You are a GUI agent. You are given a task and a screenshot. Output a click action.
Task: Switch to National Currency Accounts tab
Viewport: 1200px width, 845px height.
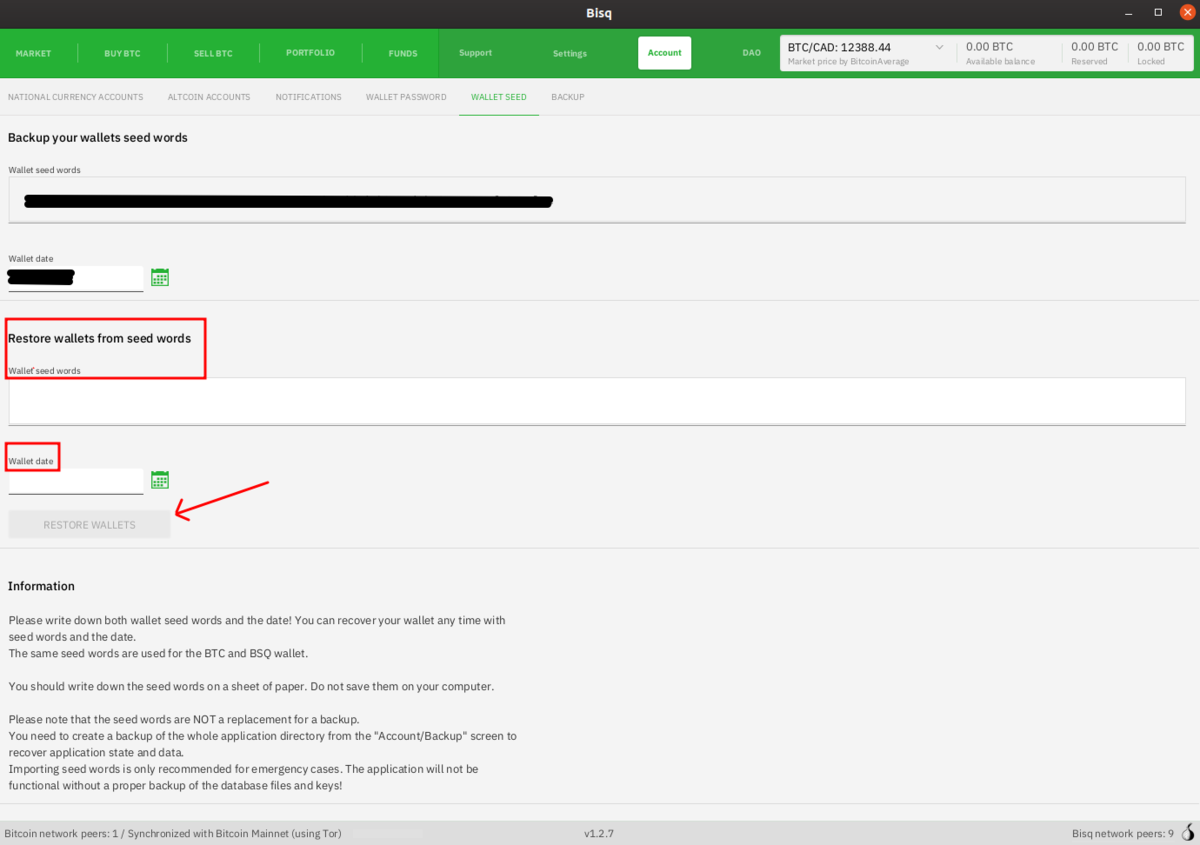point(75,97)
